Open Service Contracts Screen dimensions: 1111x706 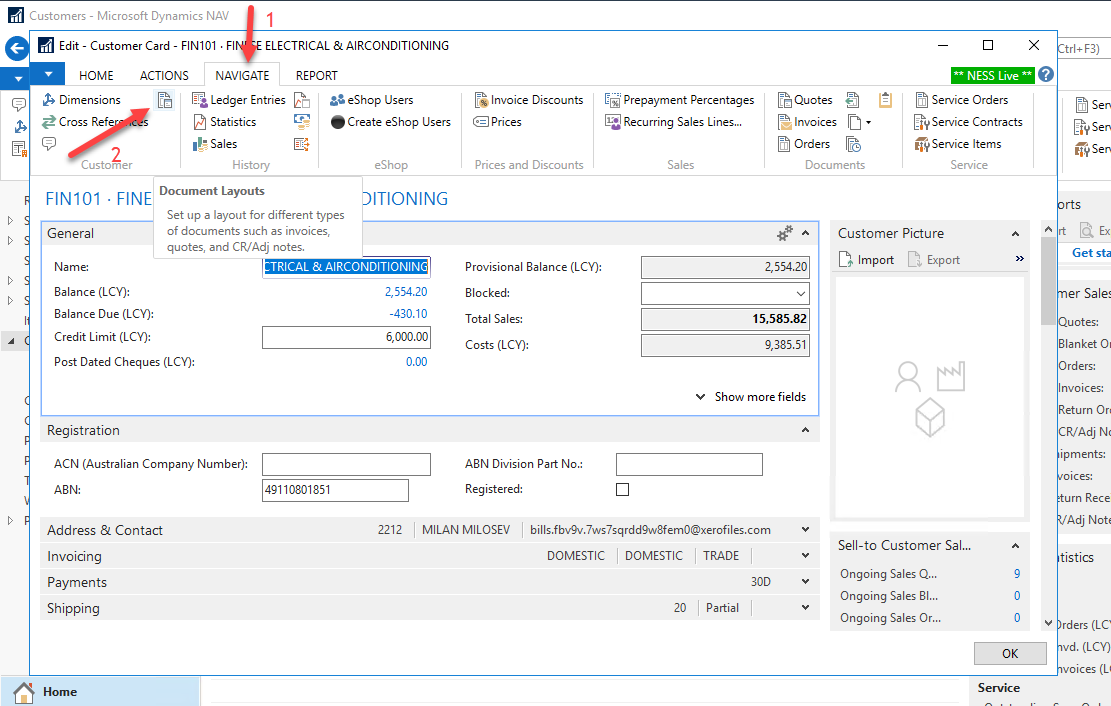tap(969, 122)
